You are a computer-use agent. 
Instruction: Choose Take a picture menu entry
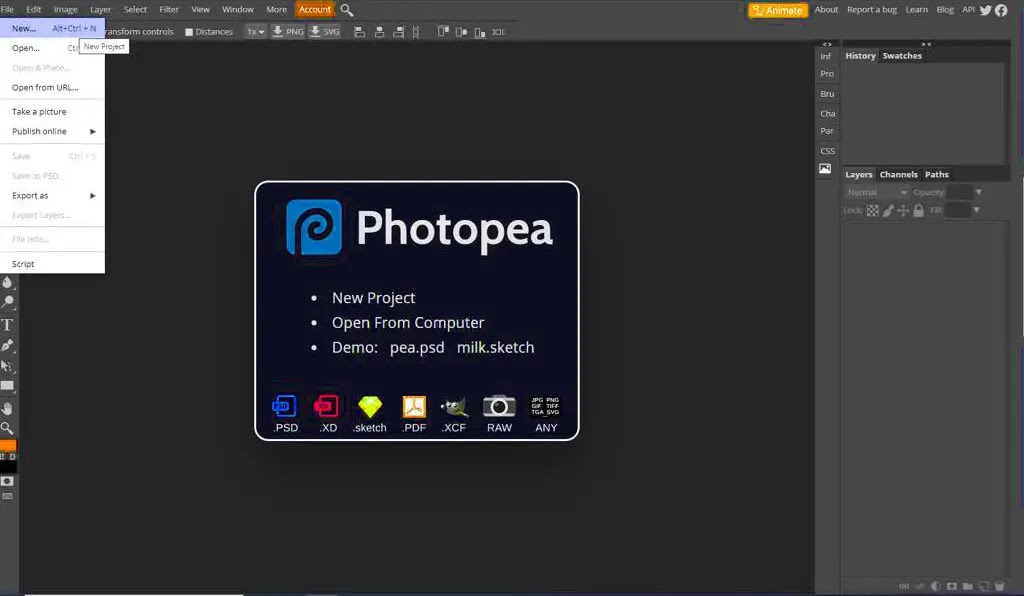coord(52,112)
